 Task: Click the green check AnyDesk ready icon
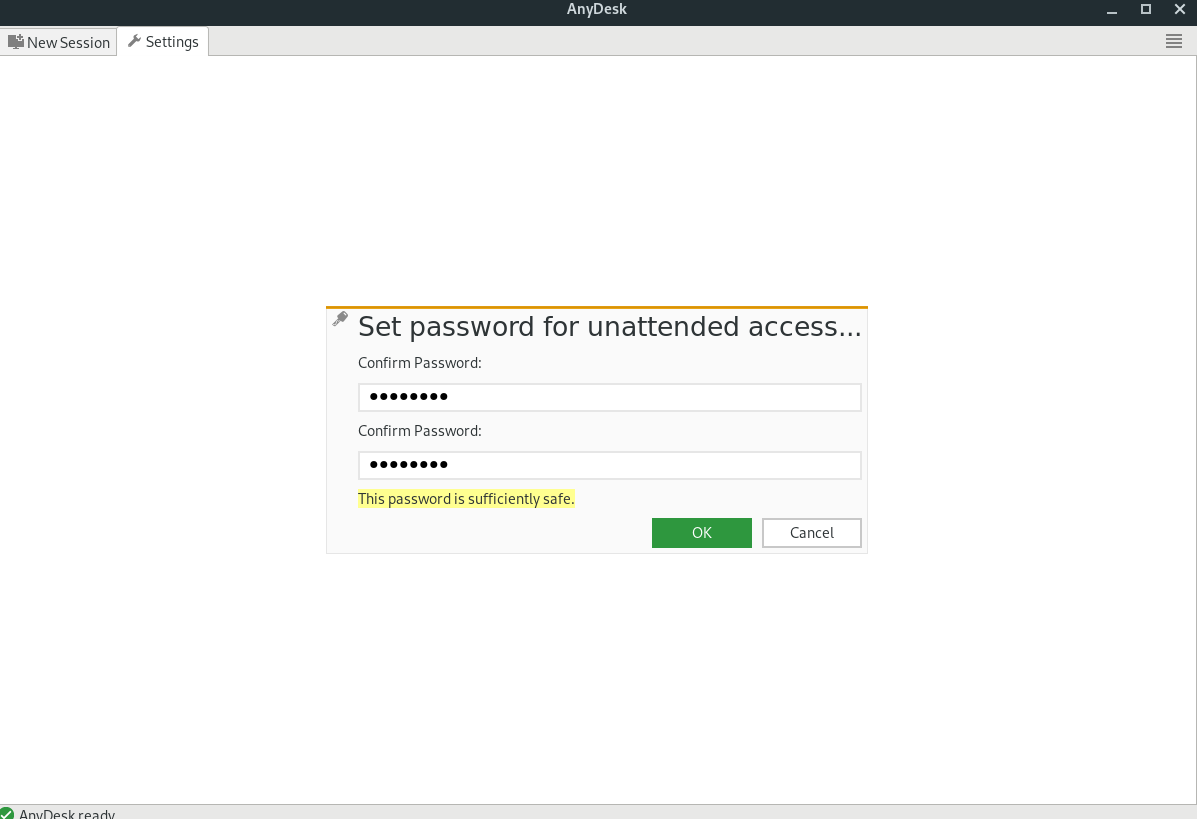point(7,814)
